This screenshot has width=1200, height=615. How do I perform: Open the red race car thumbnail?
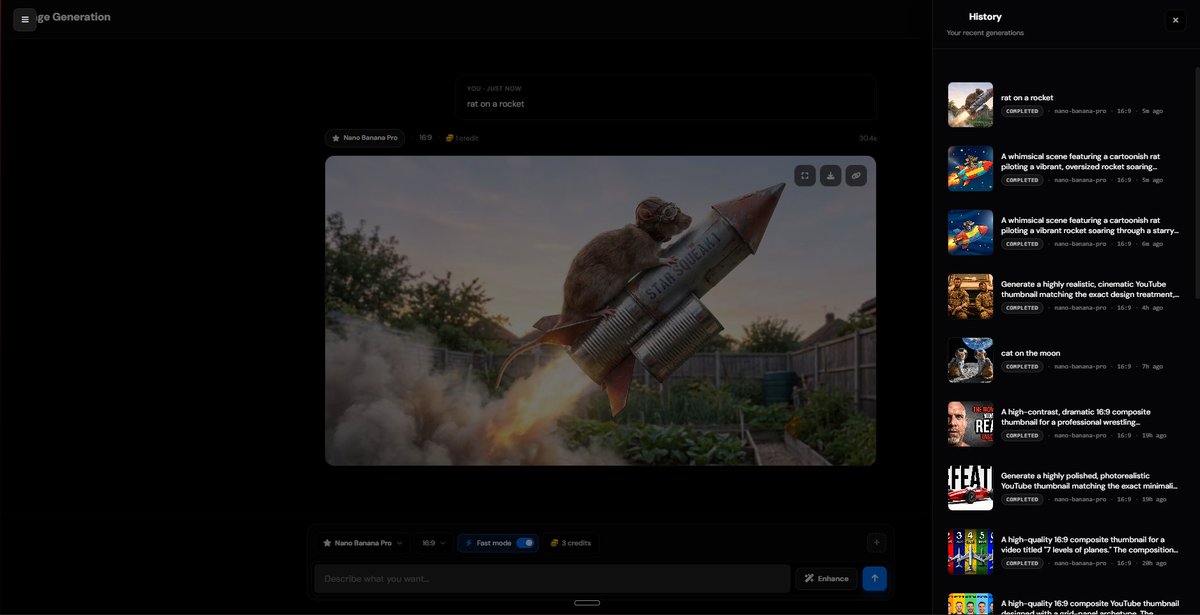(970, 488)
